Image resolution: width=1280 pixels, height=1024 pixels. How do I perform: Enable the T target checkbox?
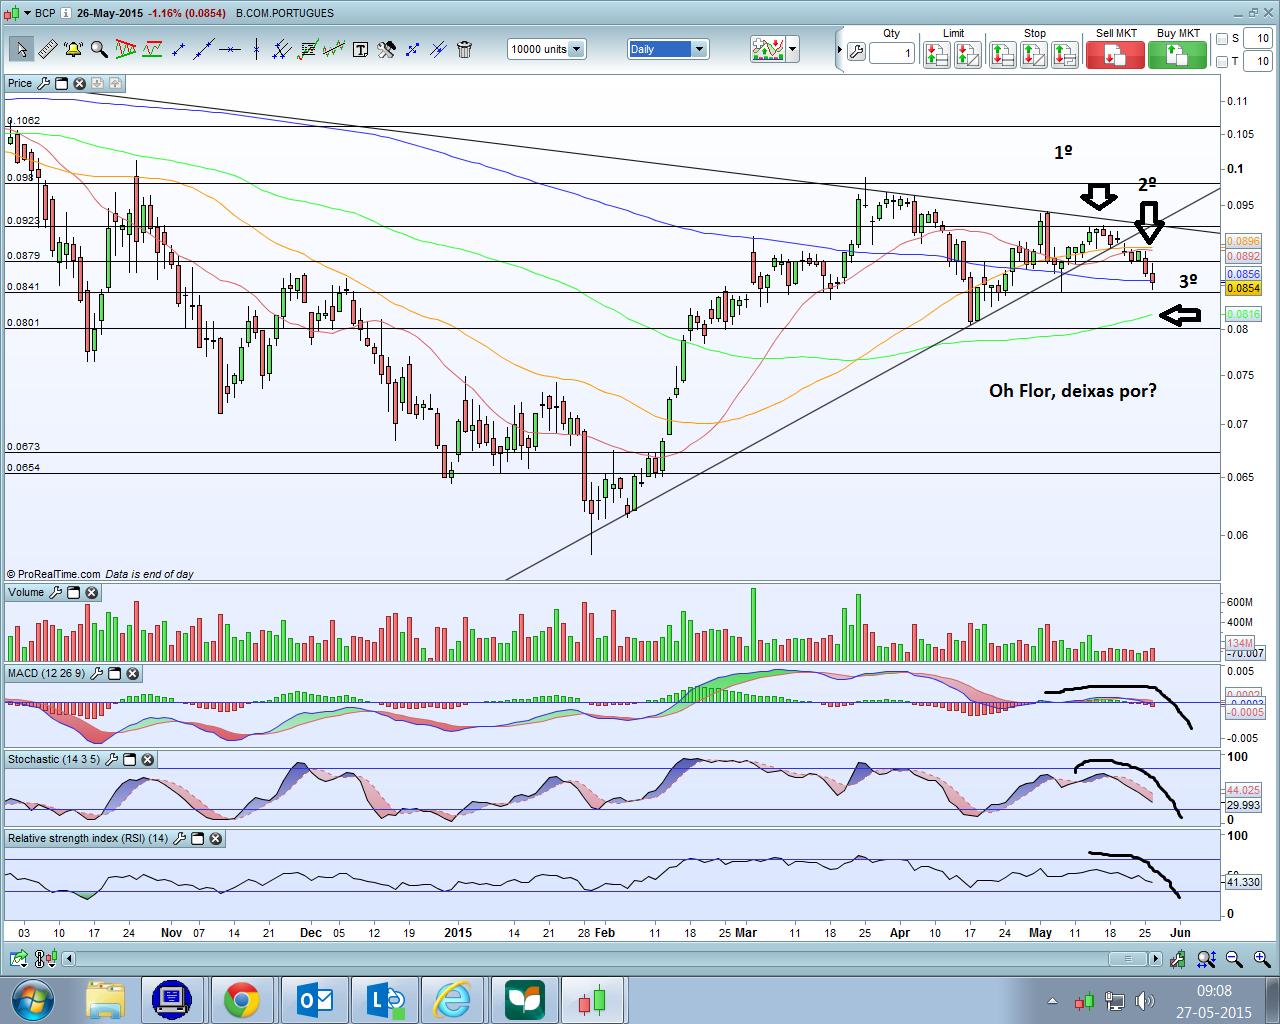1222,62
